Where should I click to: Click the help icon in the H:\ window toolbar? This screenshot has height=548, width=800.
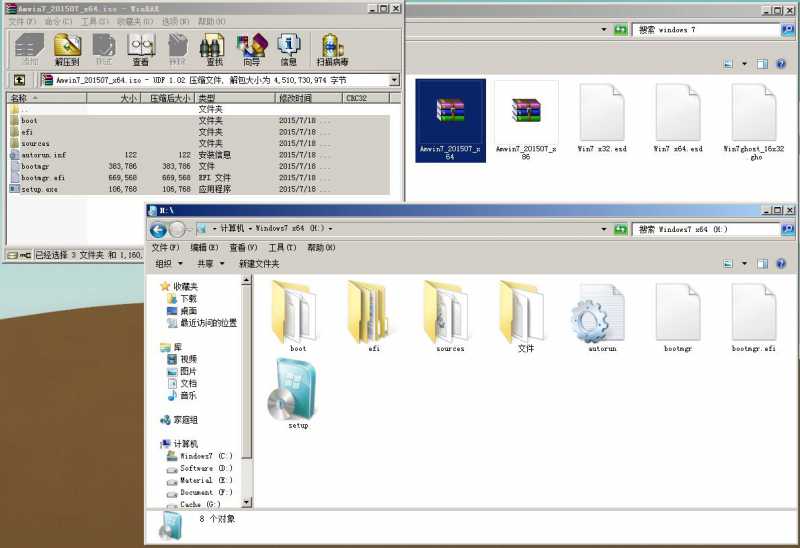tap(781, 263)
